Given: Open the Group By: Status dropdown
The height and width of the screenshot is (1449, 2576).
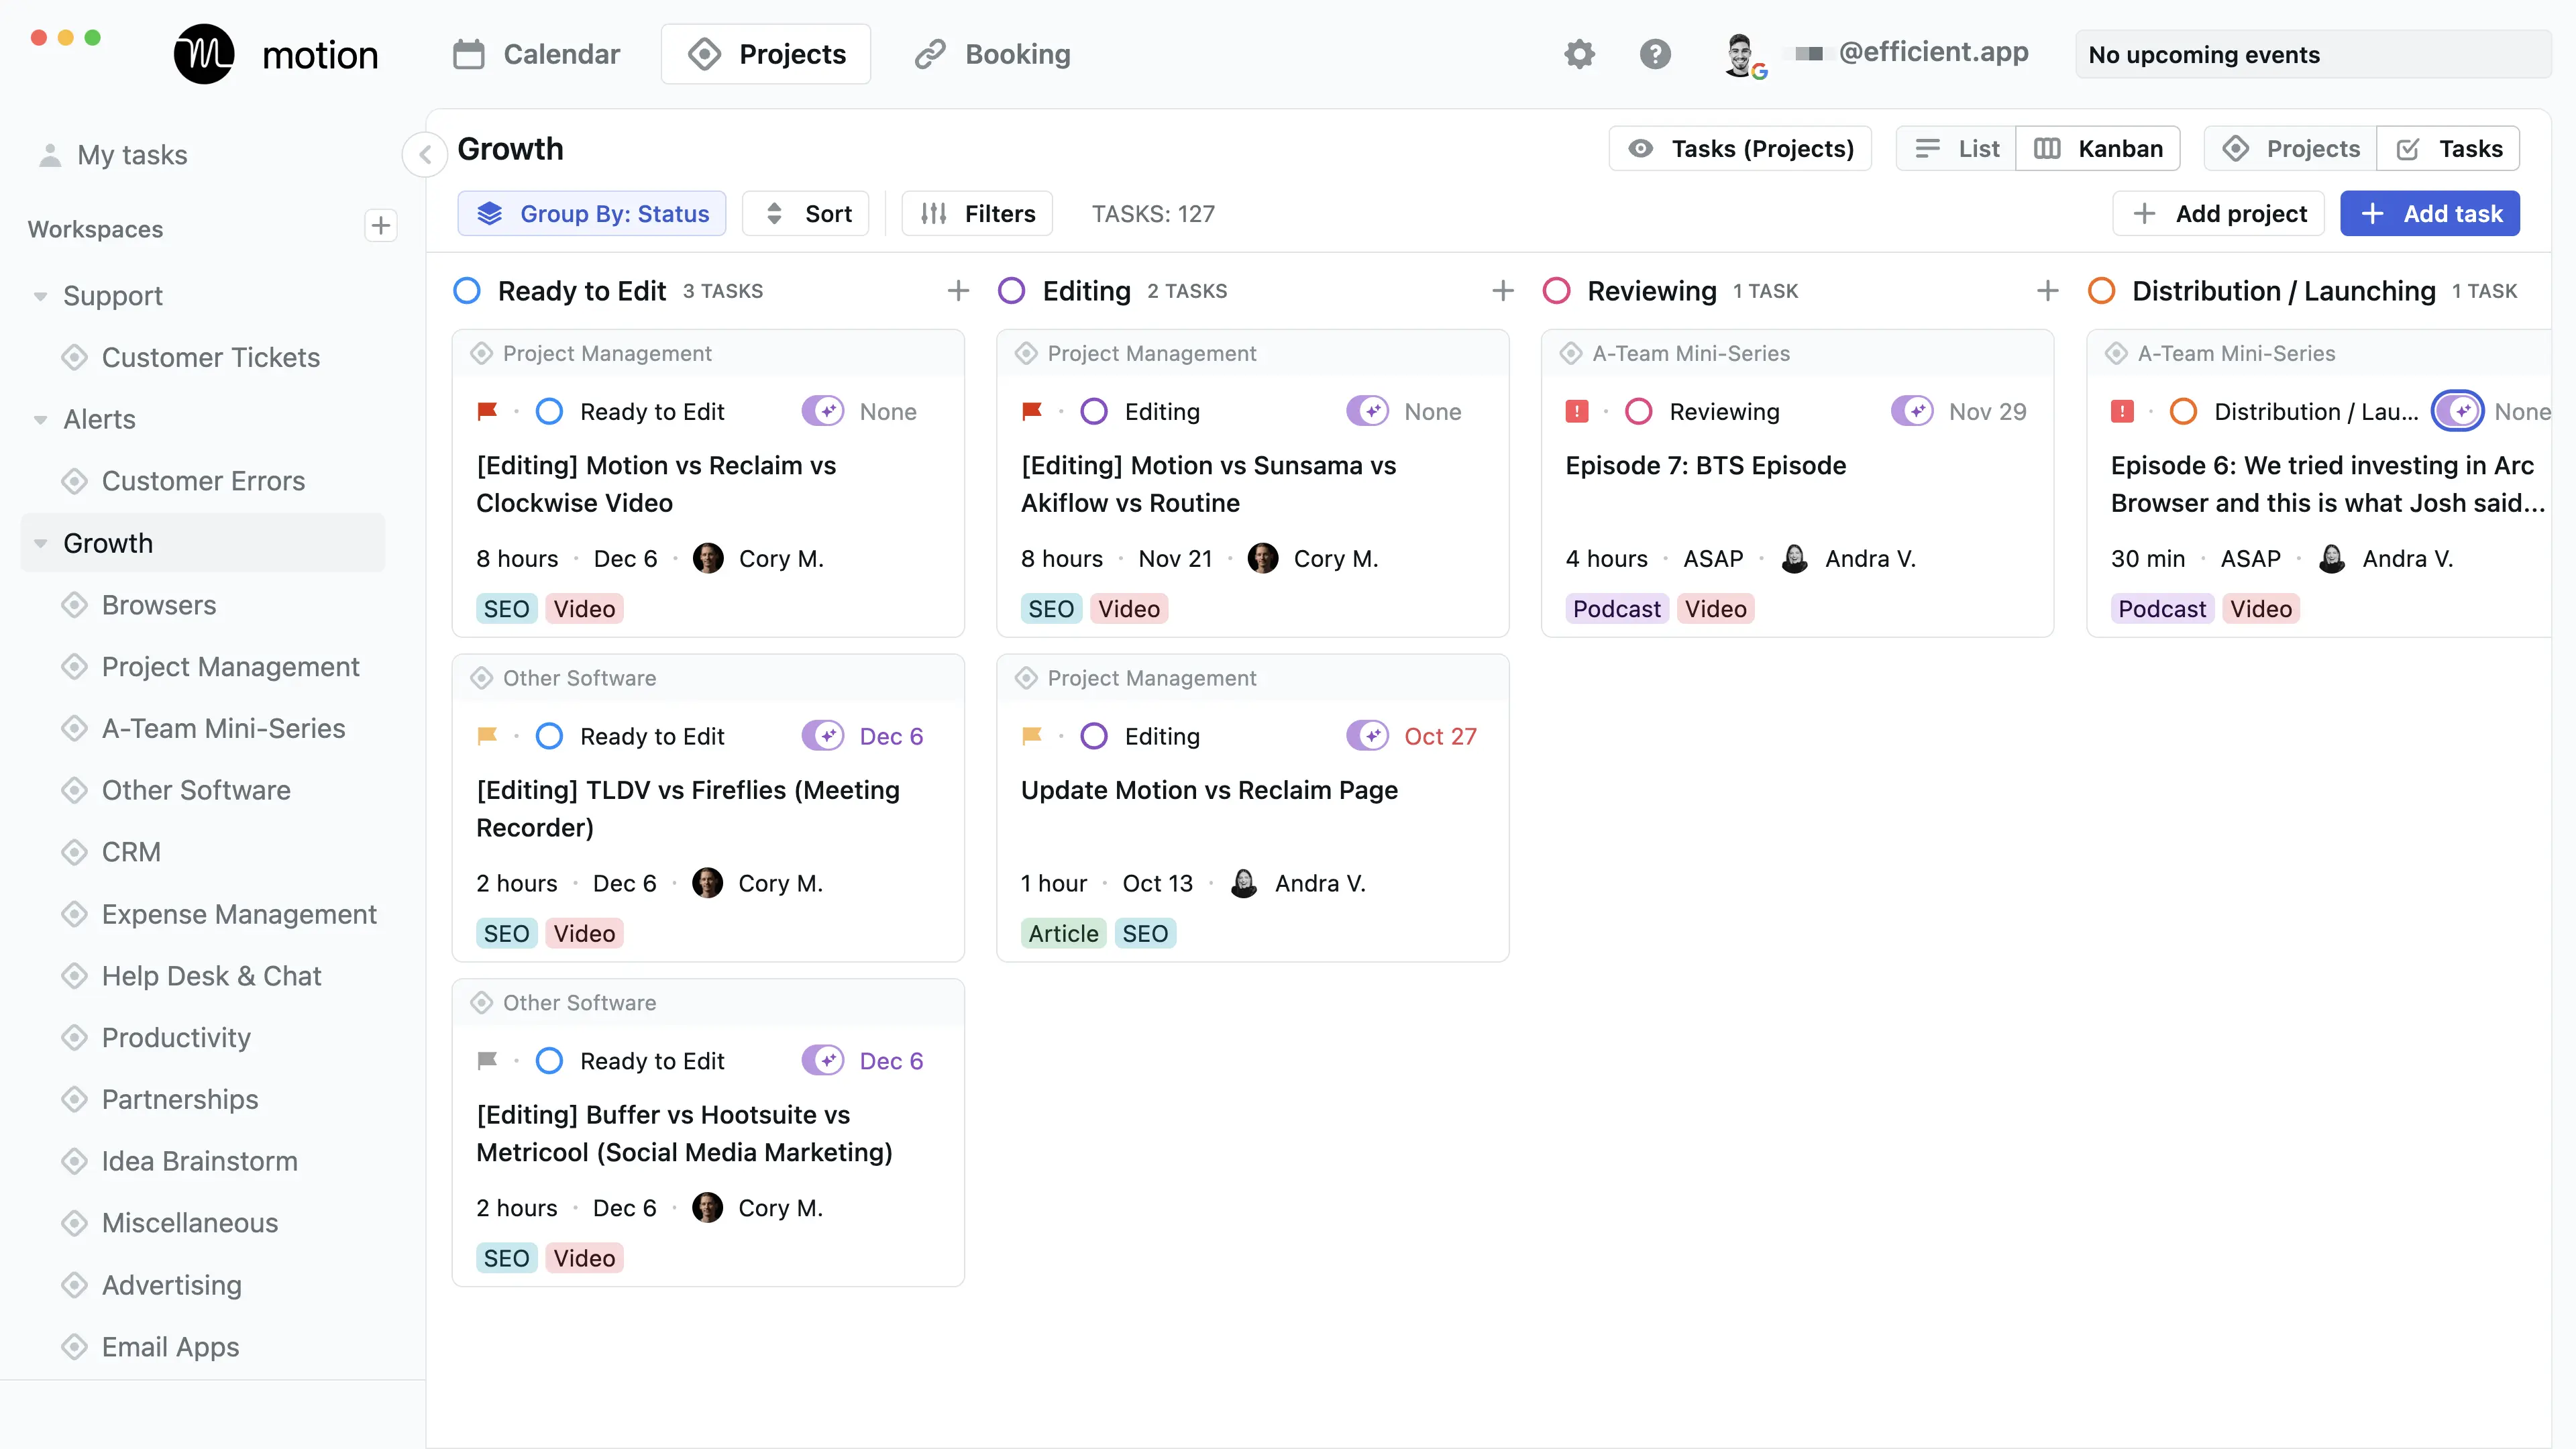Looking at the screenshot, I should [592, 213].
